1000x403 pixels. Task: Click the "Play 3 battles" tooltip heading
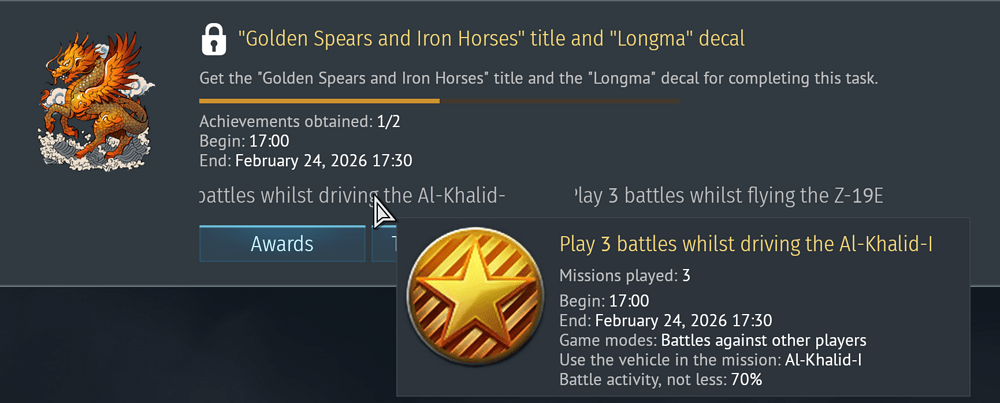click(746, 245)
